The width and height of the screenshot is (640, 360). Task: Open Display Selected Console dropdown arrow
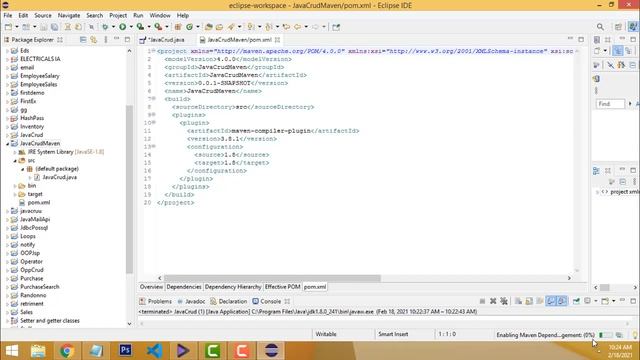pyautogui.click(x=596, y=301)
